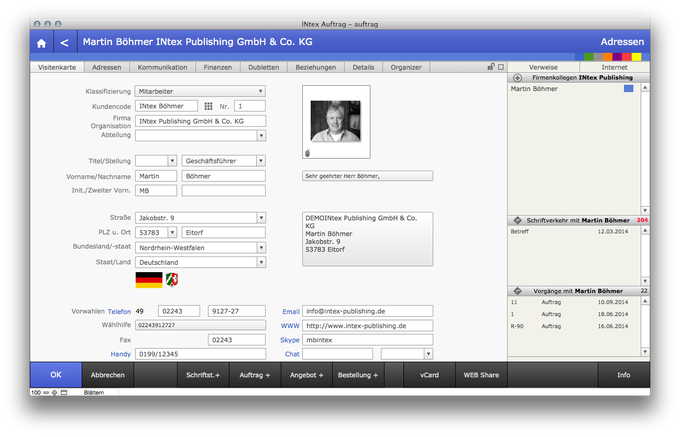Open the Stellung Geschäftsführer dropdown
Viewport: 680px width, 437px height.
(261, 161)
